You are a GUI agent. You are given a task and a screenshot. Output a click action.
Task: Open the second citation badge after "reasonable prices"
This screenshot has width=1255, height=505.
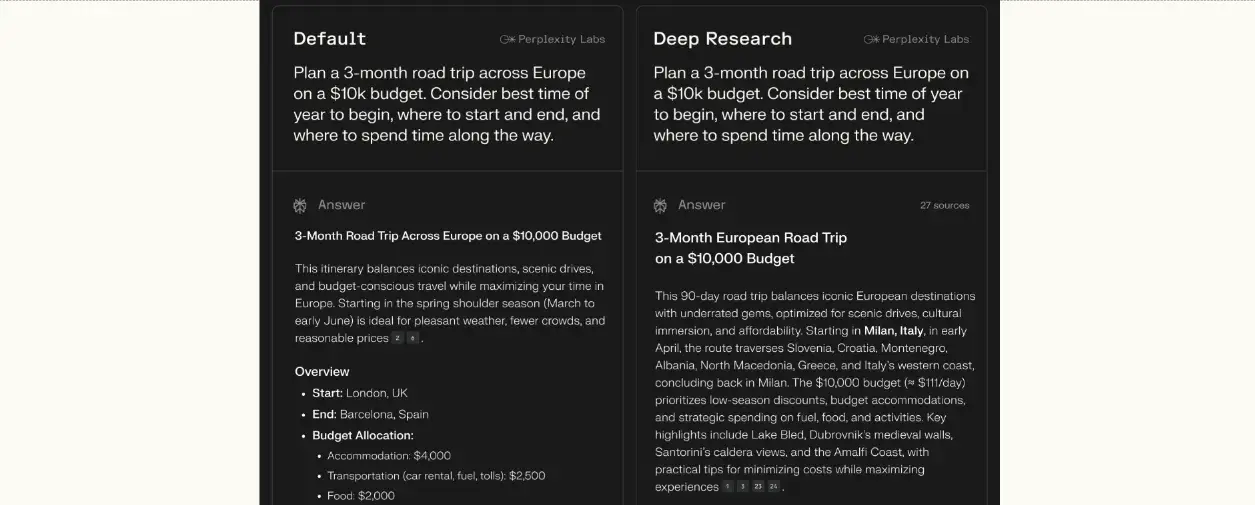tap(412, 338)
